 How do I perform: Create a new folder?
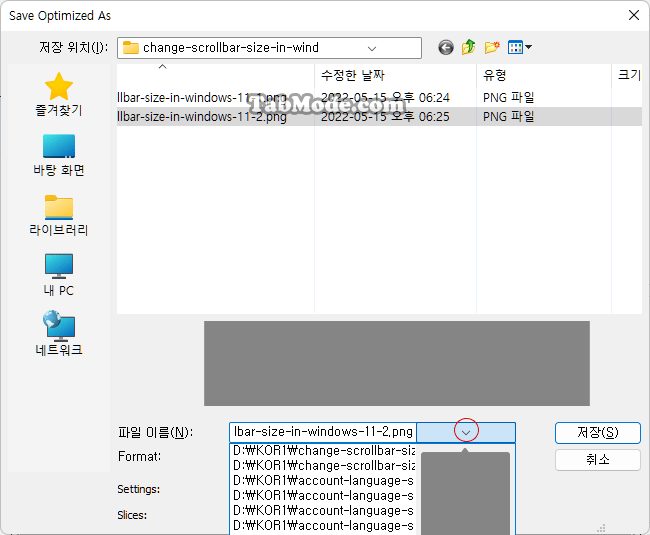click(492, 47)
